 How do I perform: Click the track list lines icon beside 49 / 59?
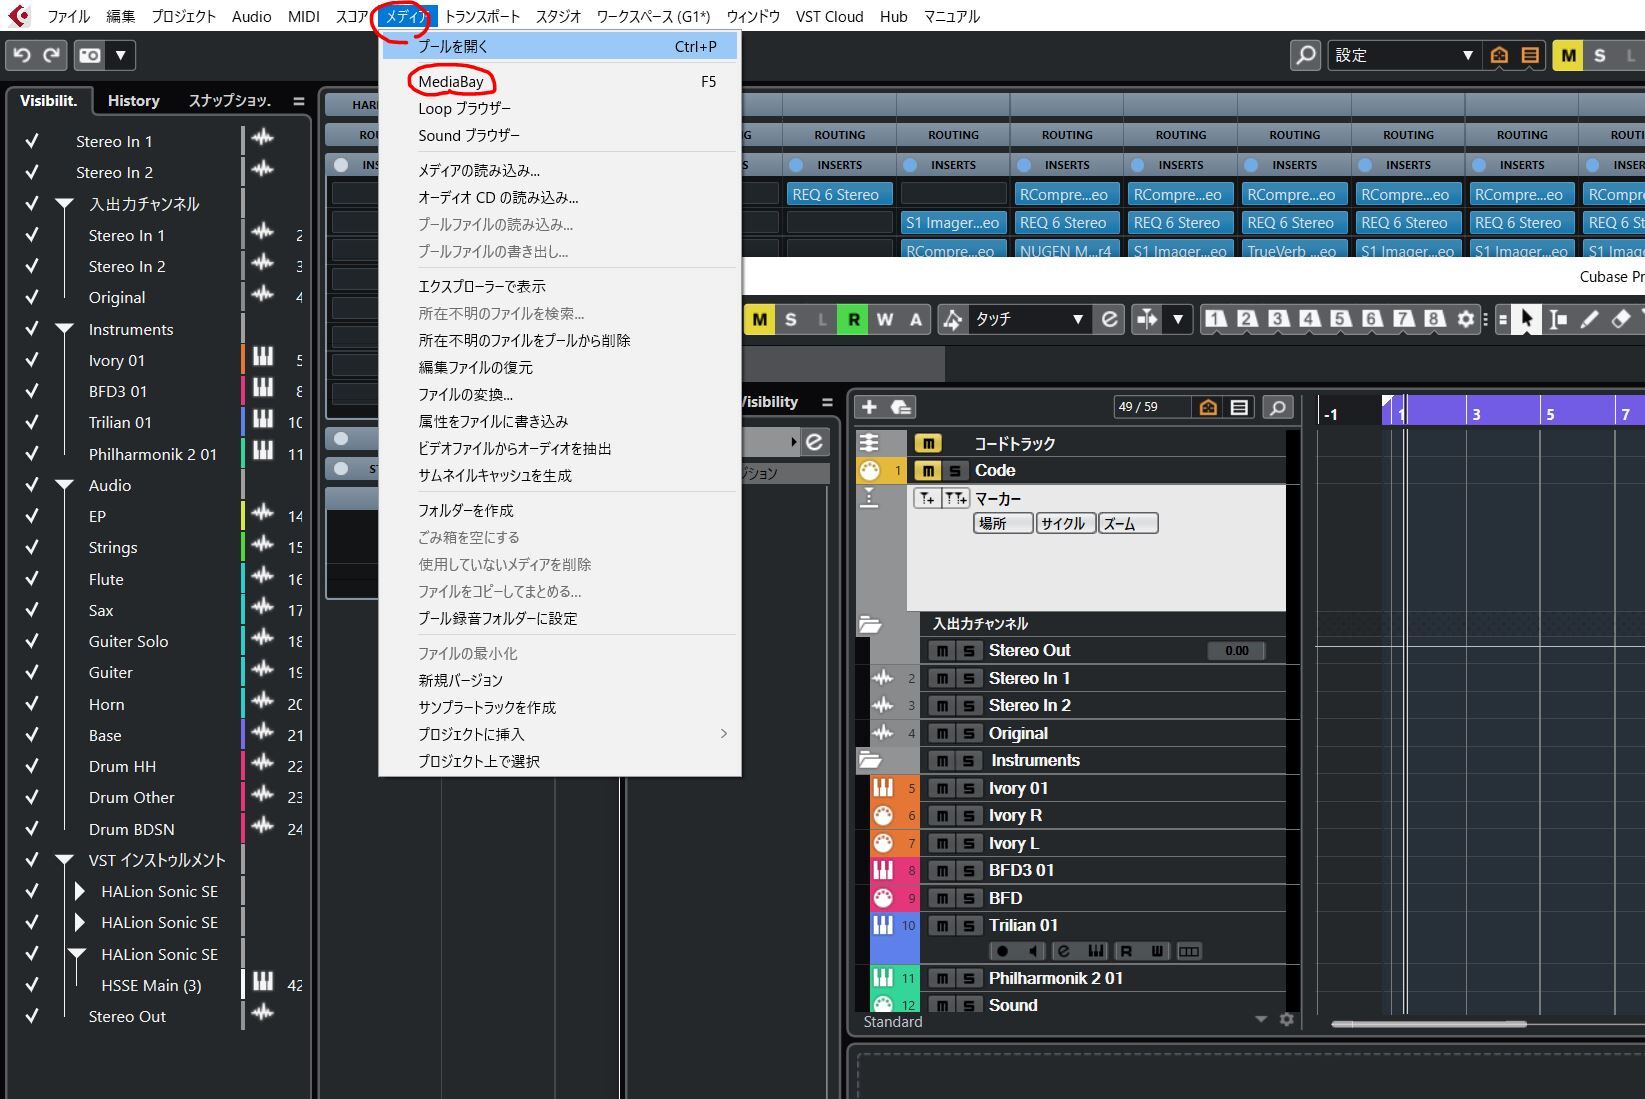point(1239,407)
